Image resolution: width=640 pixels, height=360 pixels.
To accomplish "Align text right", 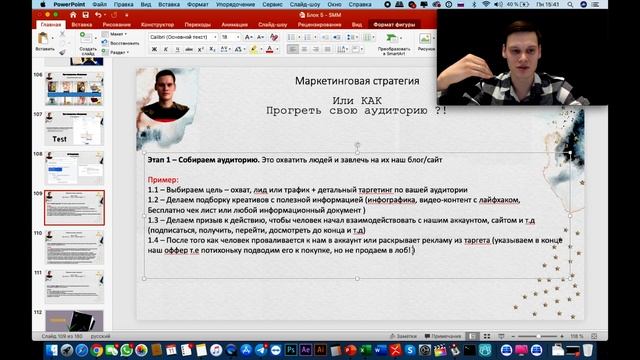I will coord(316,49).
